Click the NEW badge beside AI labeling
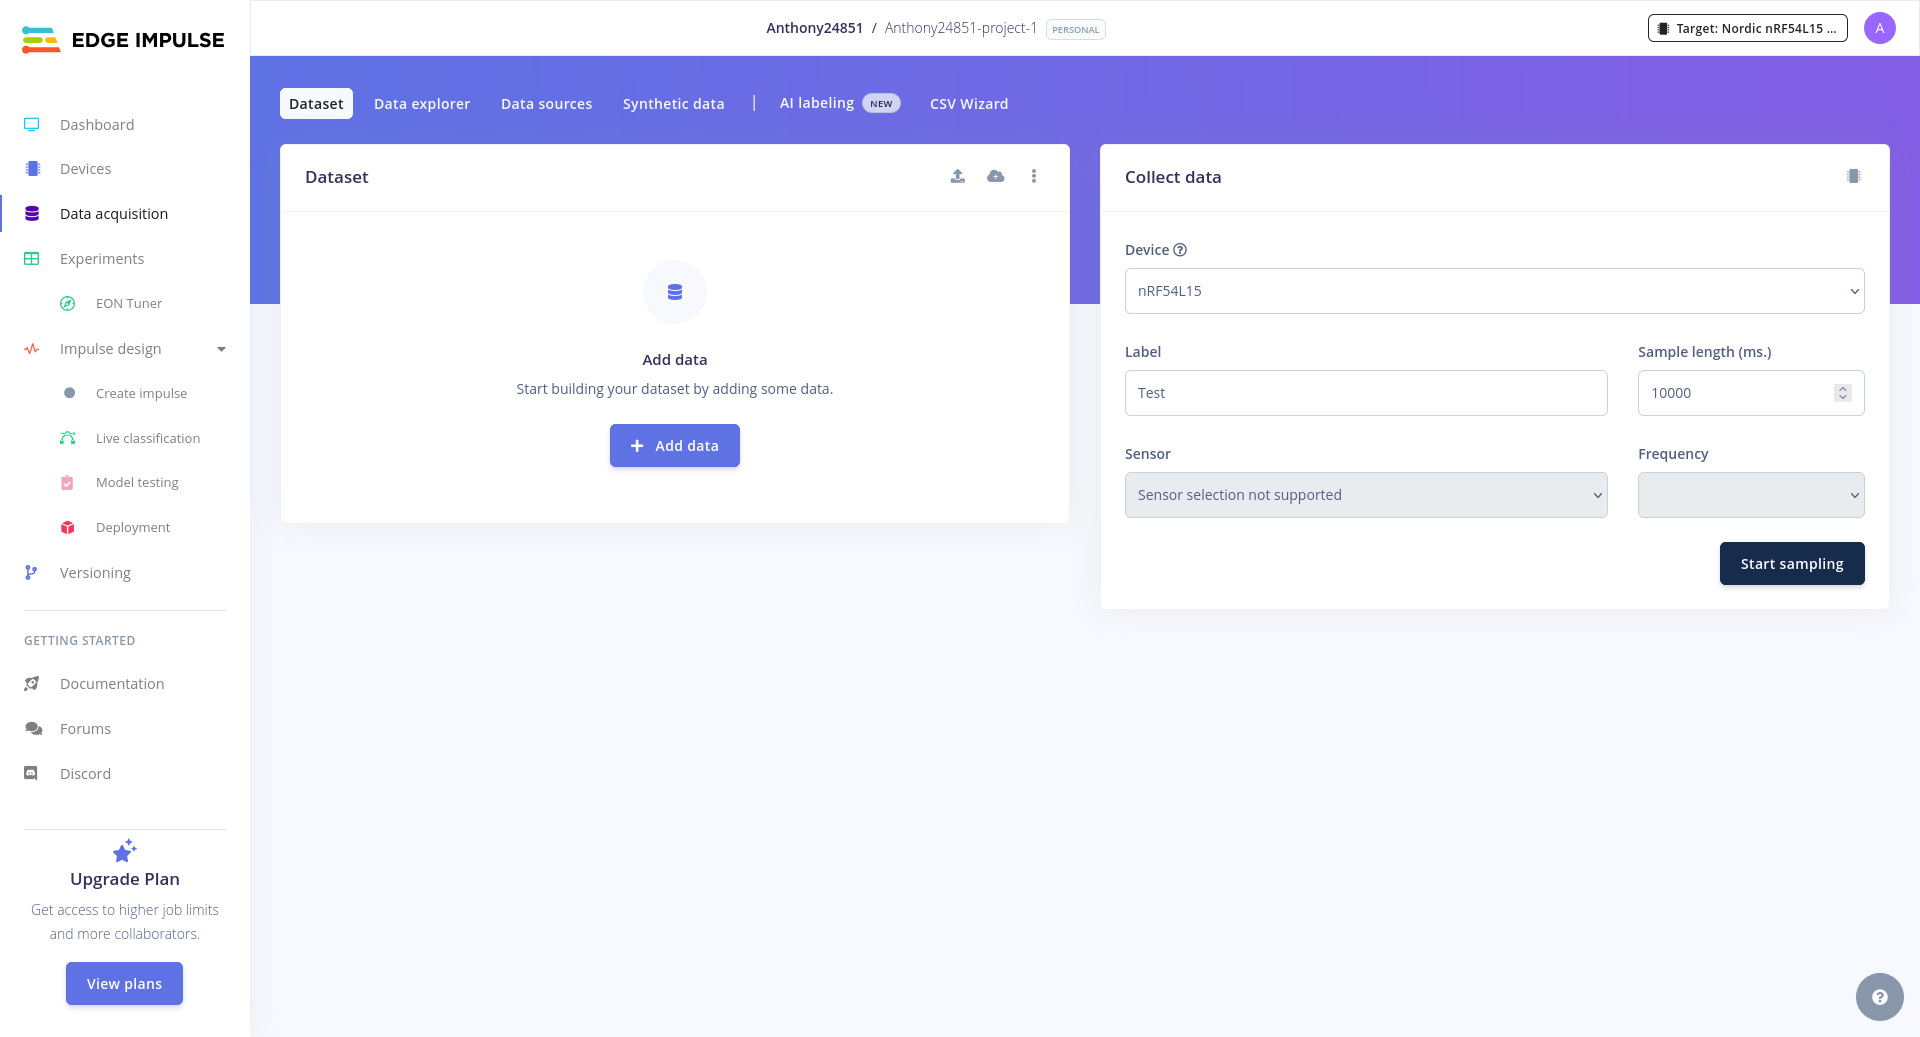This screenshot has width=1920, height=1037. [x=881, y=104]
